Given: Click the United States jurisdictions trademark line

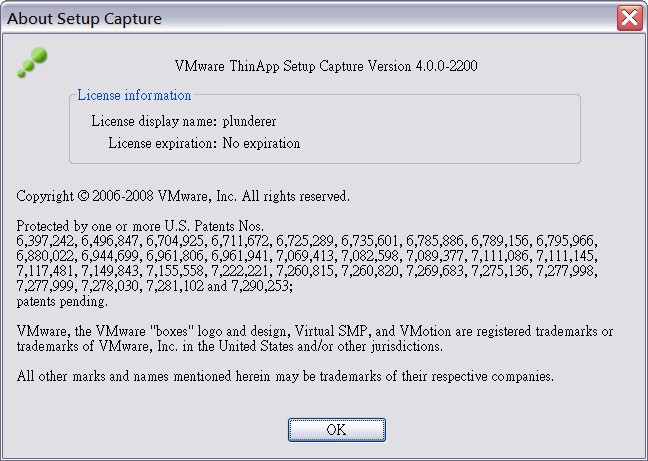Looking at the screenshot, I should (x=230, y=346).
